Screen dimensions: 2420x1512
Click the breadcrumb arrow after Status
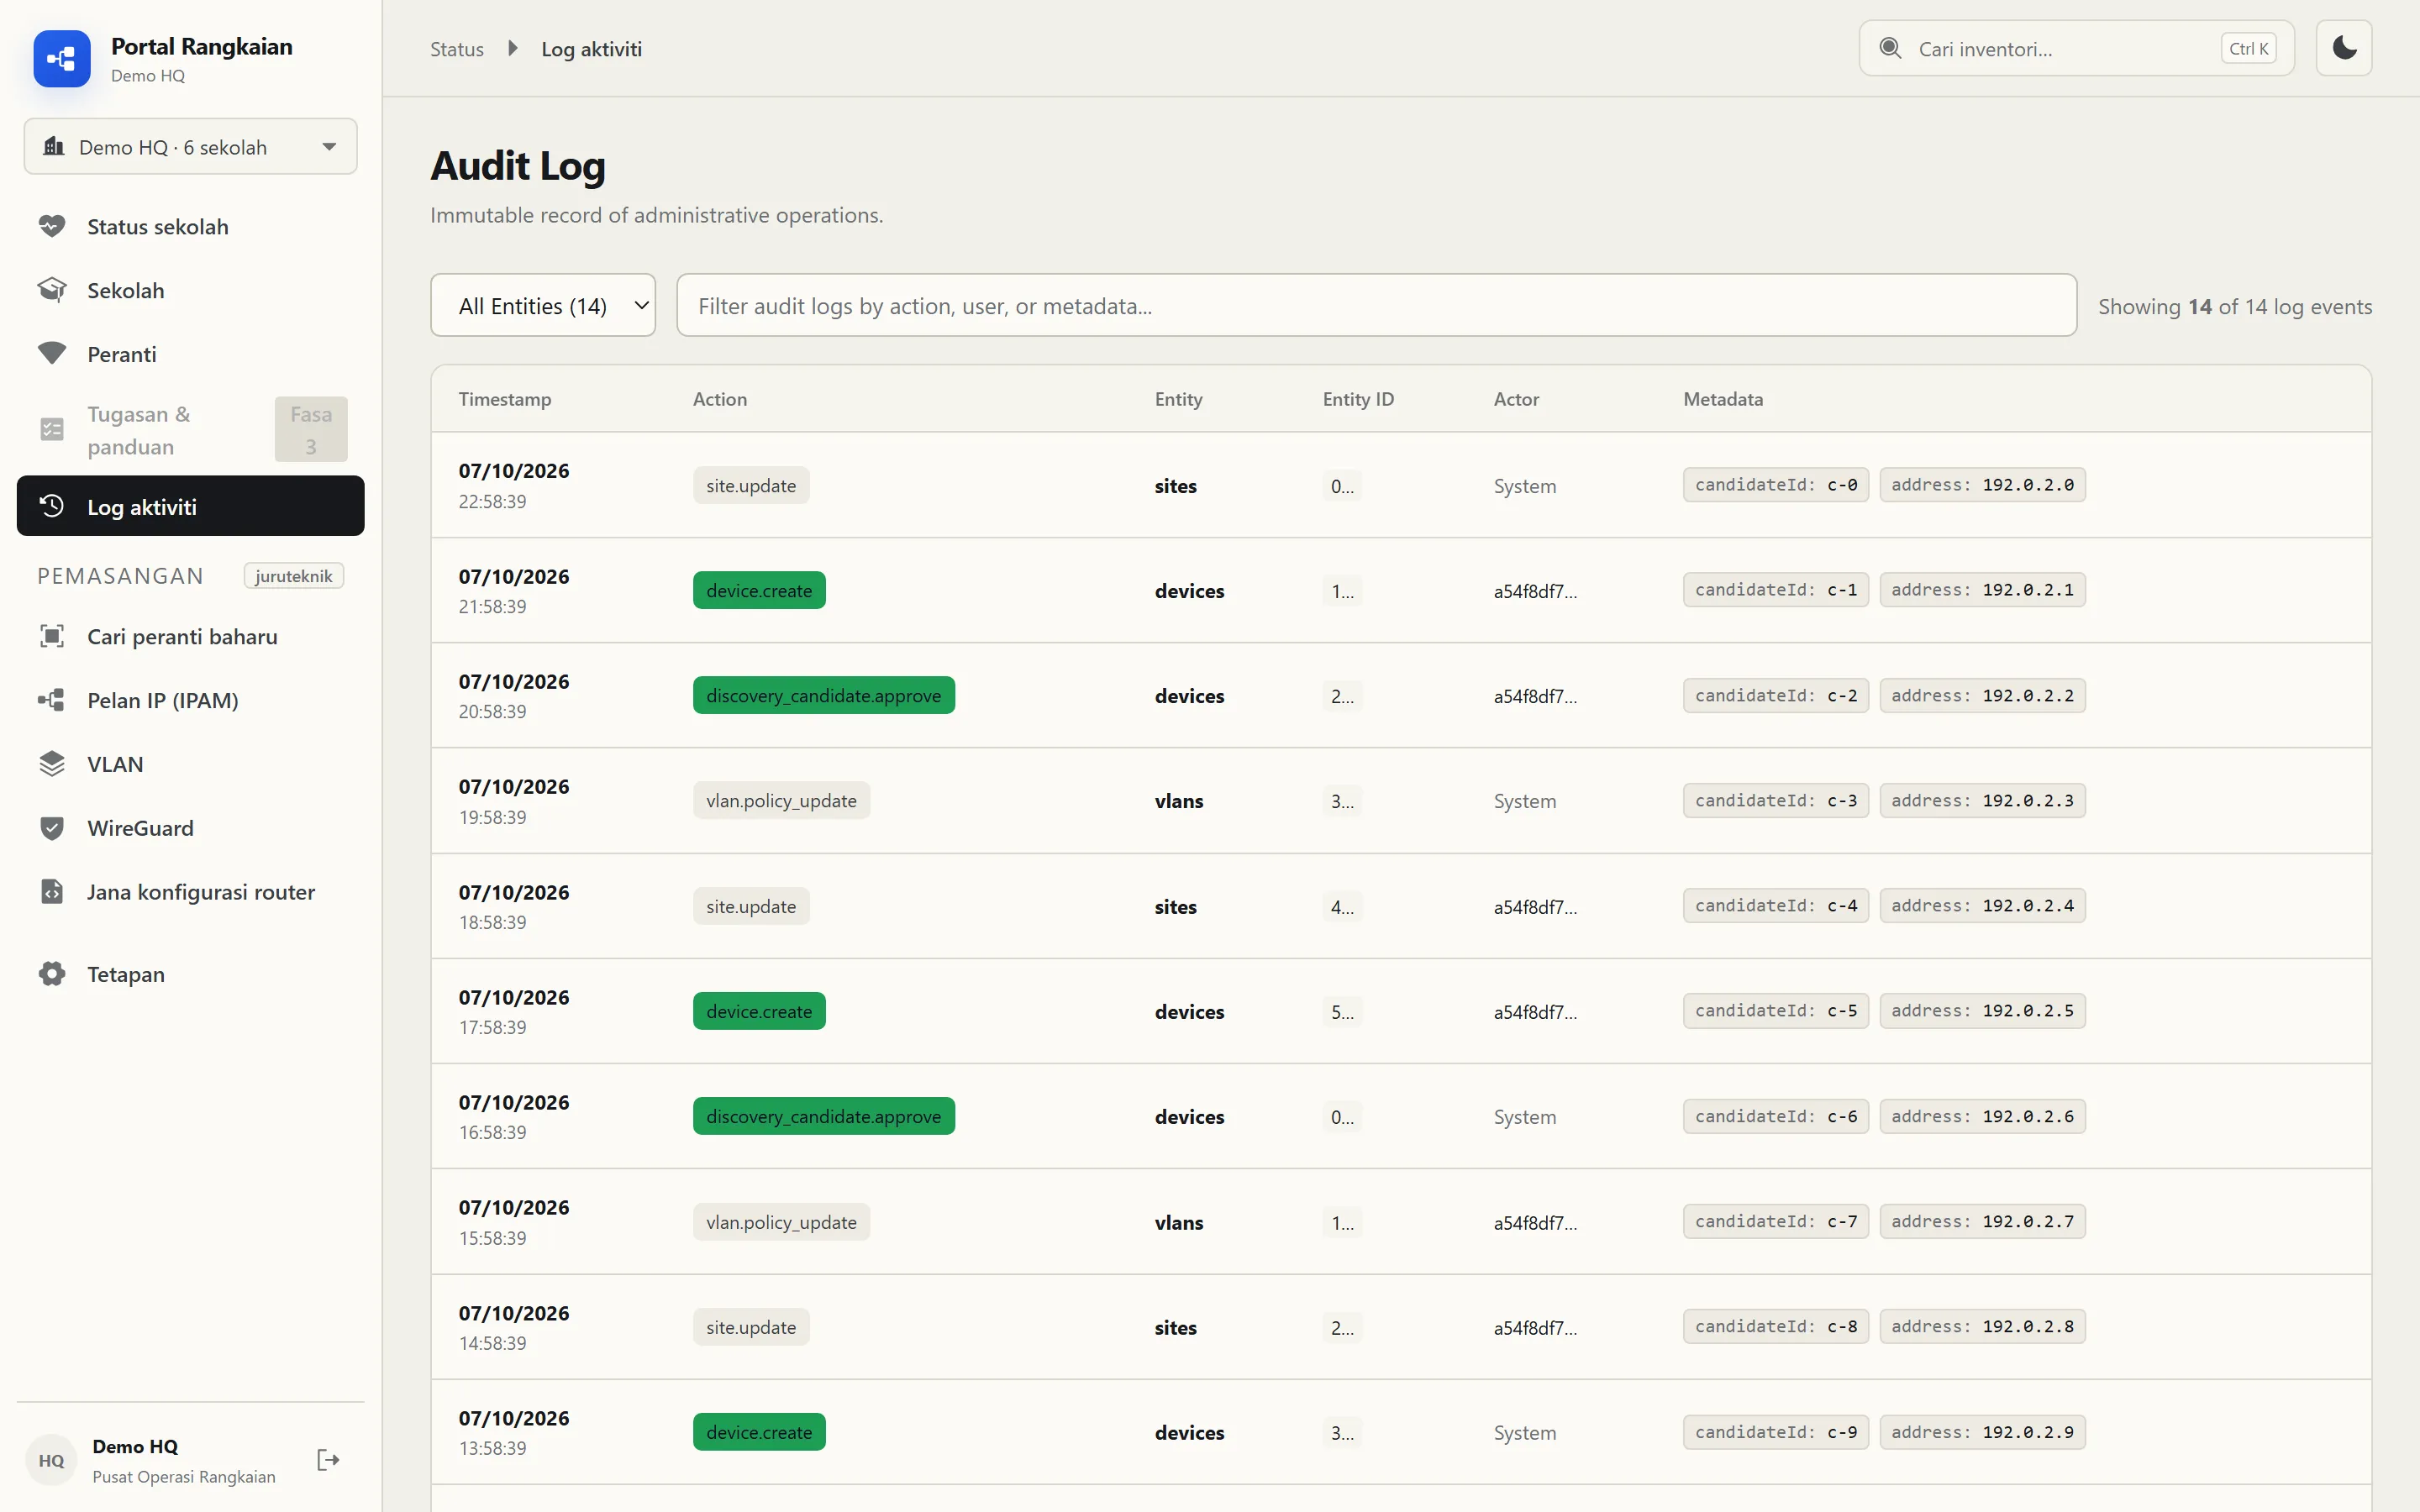point(513,48)
